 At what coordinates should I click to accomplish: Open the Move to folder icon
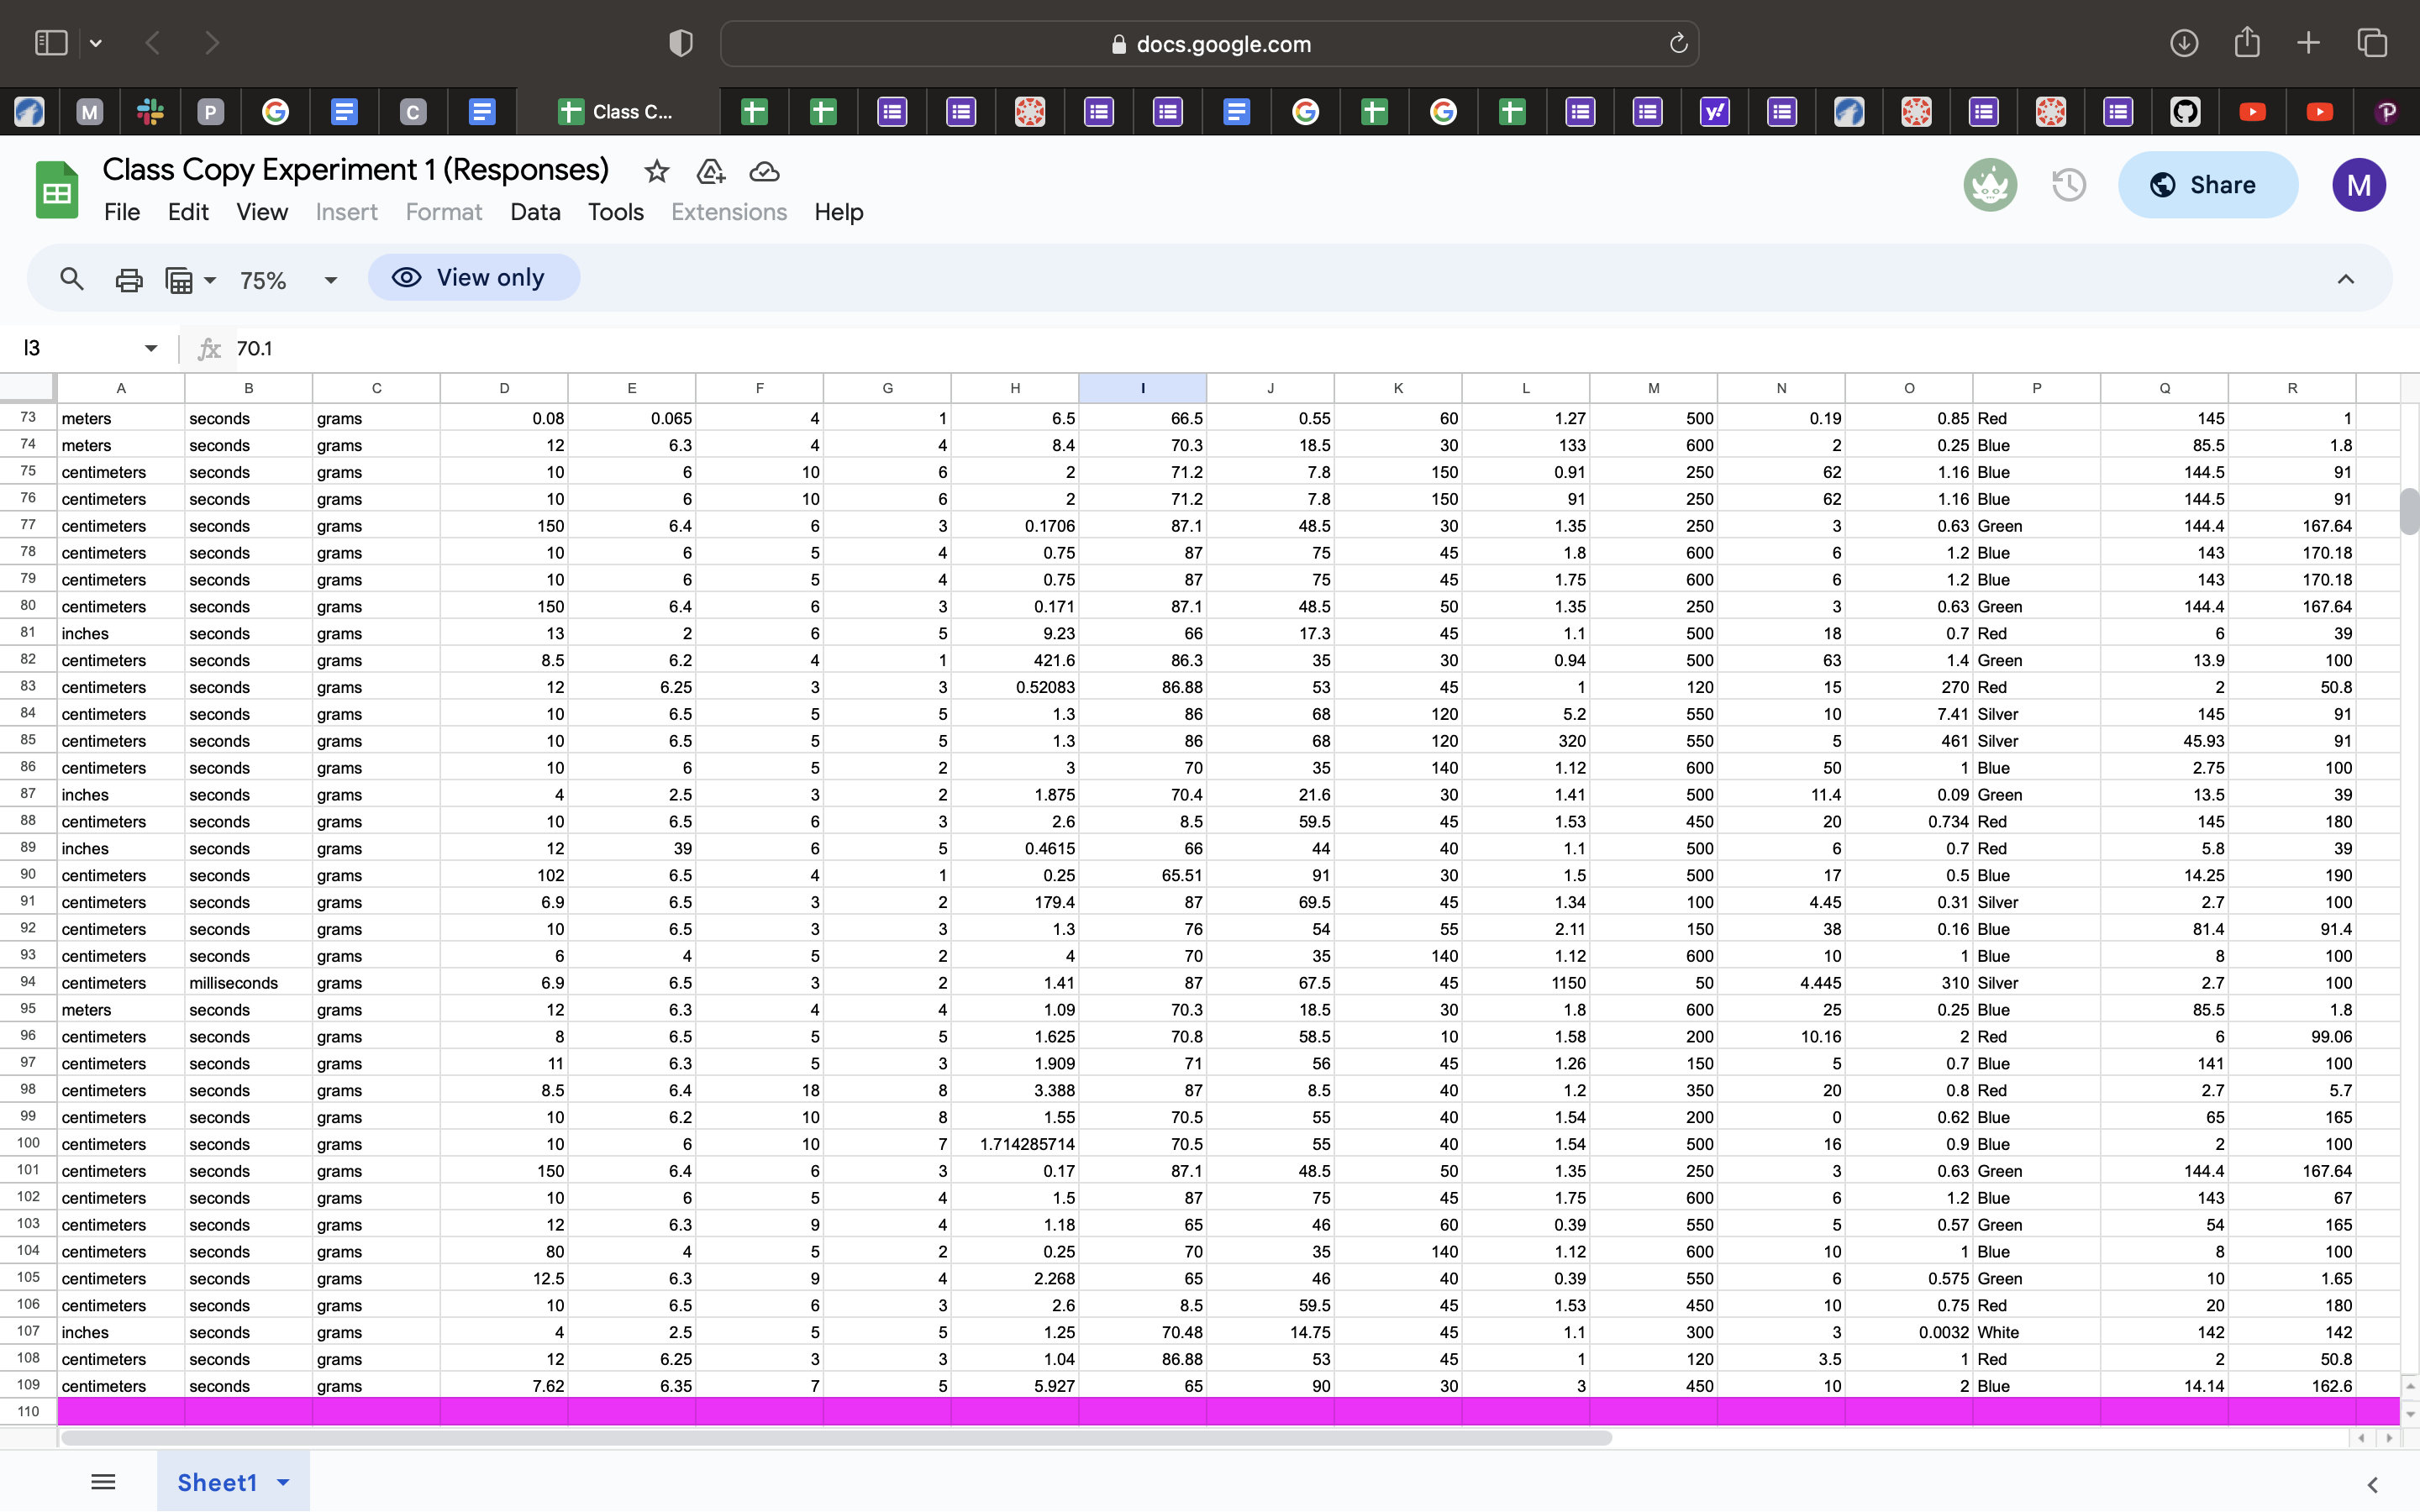(710, 171)
